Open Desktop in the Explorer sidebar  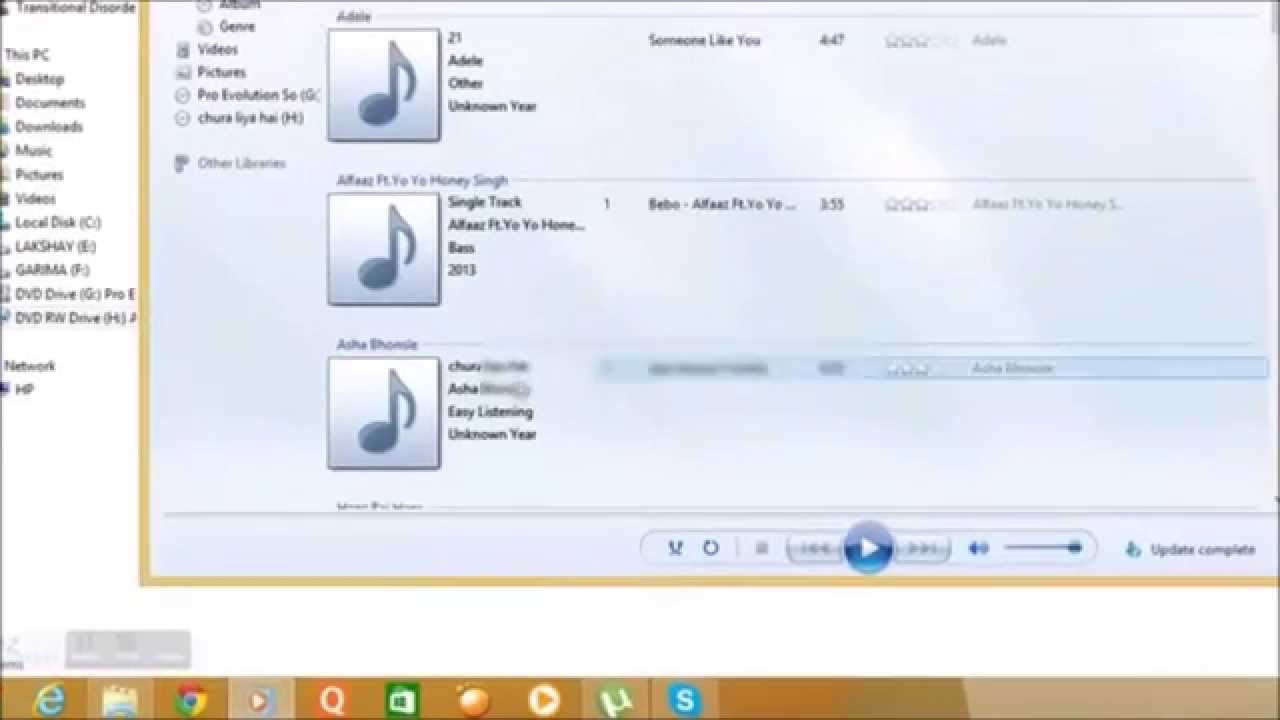[x=40, y=79]
